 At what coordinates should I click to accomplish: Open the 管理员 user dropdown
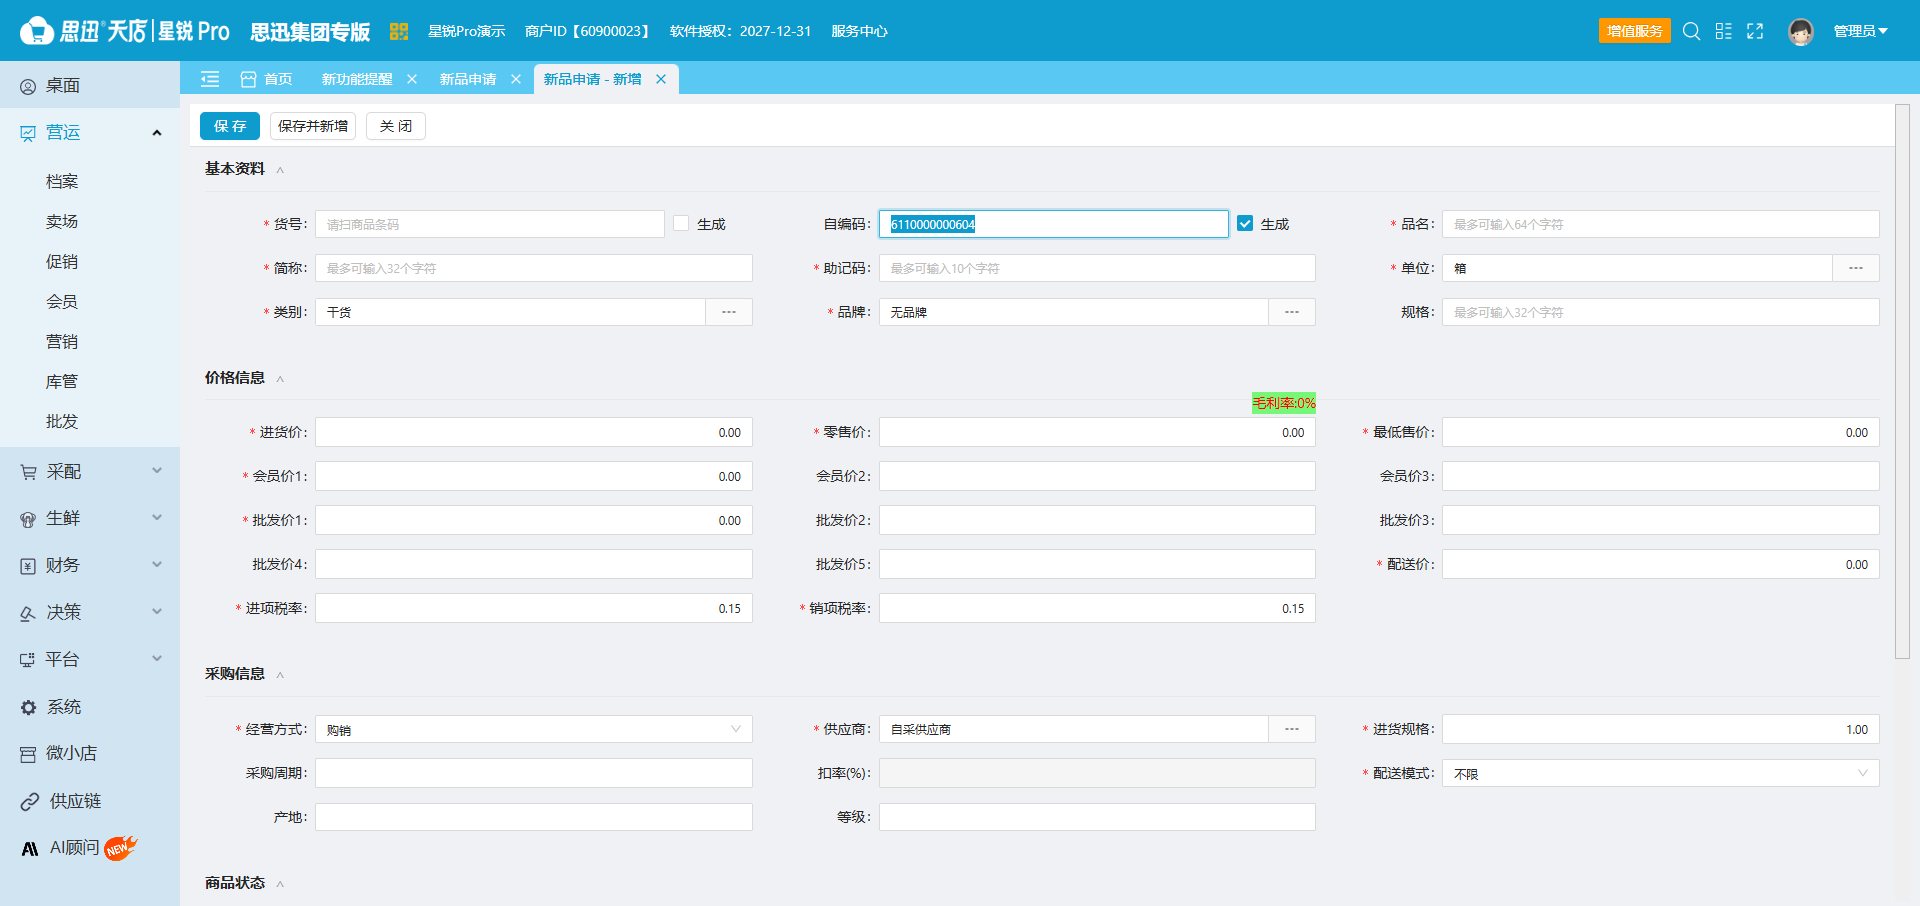click(x=1860, y=31)
